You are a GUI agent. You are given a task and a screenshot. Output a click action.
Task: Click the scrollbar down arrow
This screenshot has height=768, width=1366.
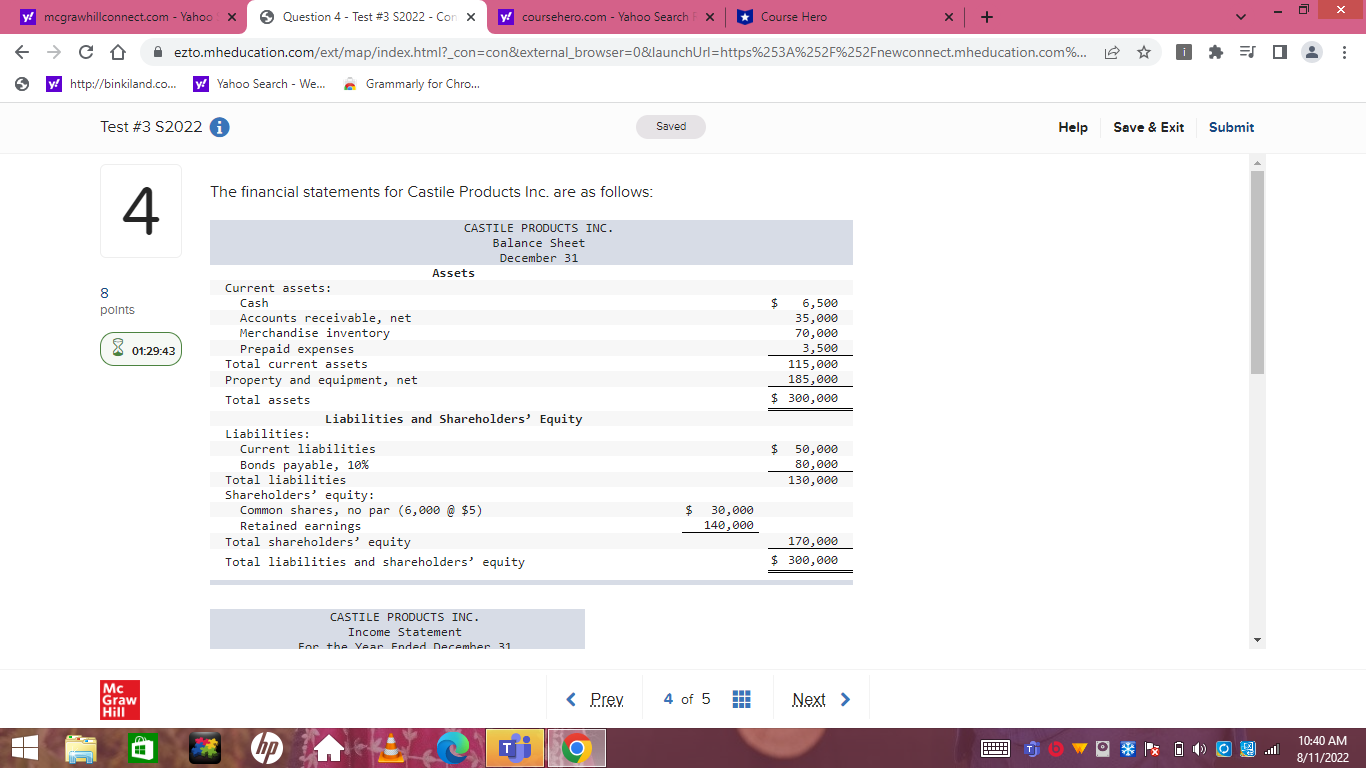[1257, 640]
